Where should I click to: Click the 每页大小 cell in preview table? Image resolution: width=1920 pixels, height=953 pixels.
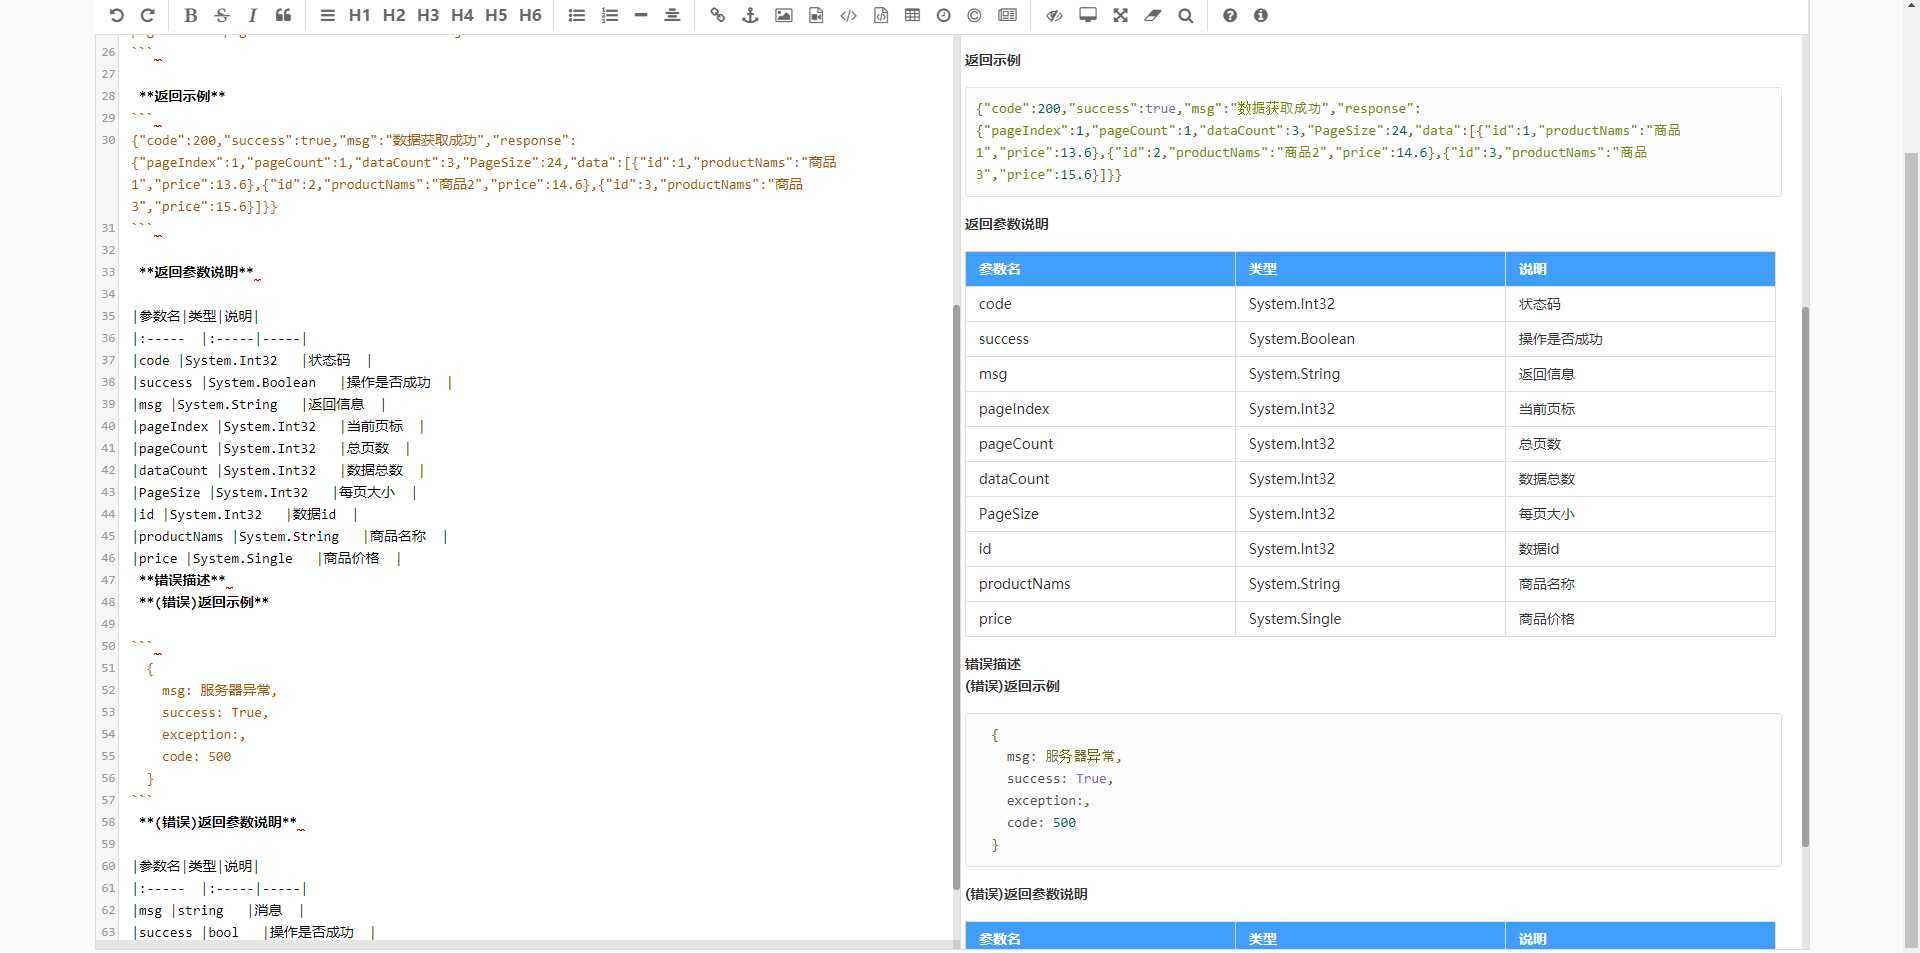[1640, 514]
